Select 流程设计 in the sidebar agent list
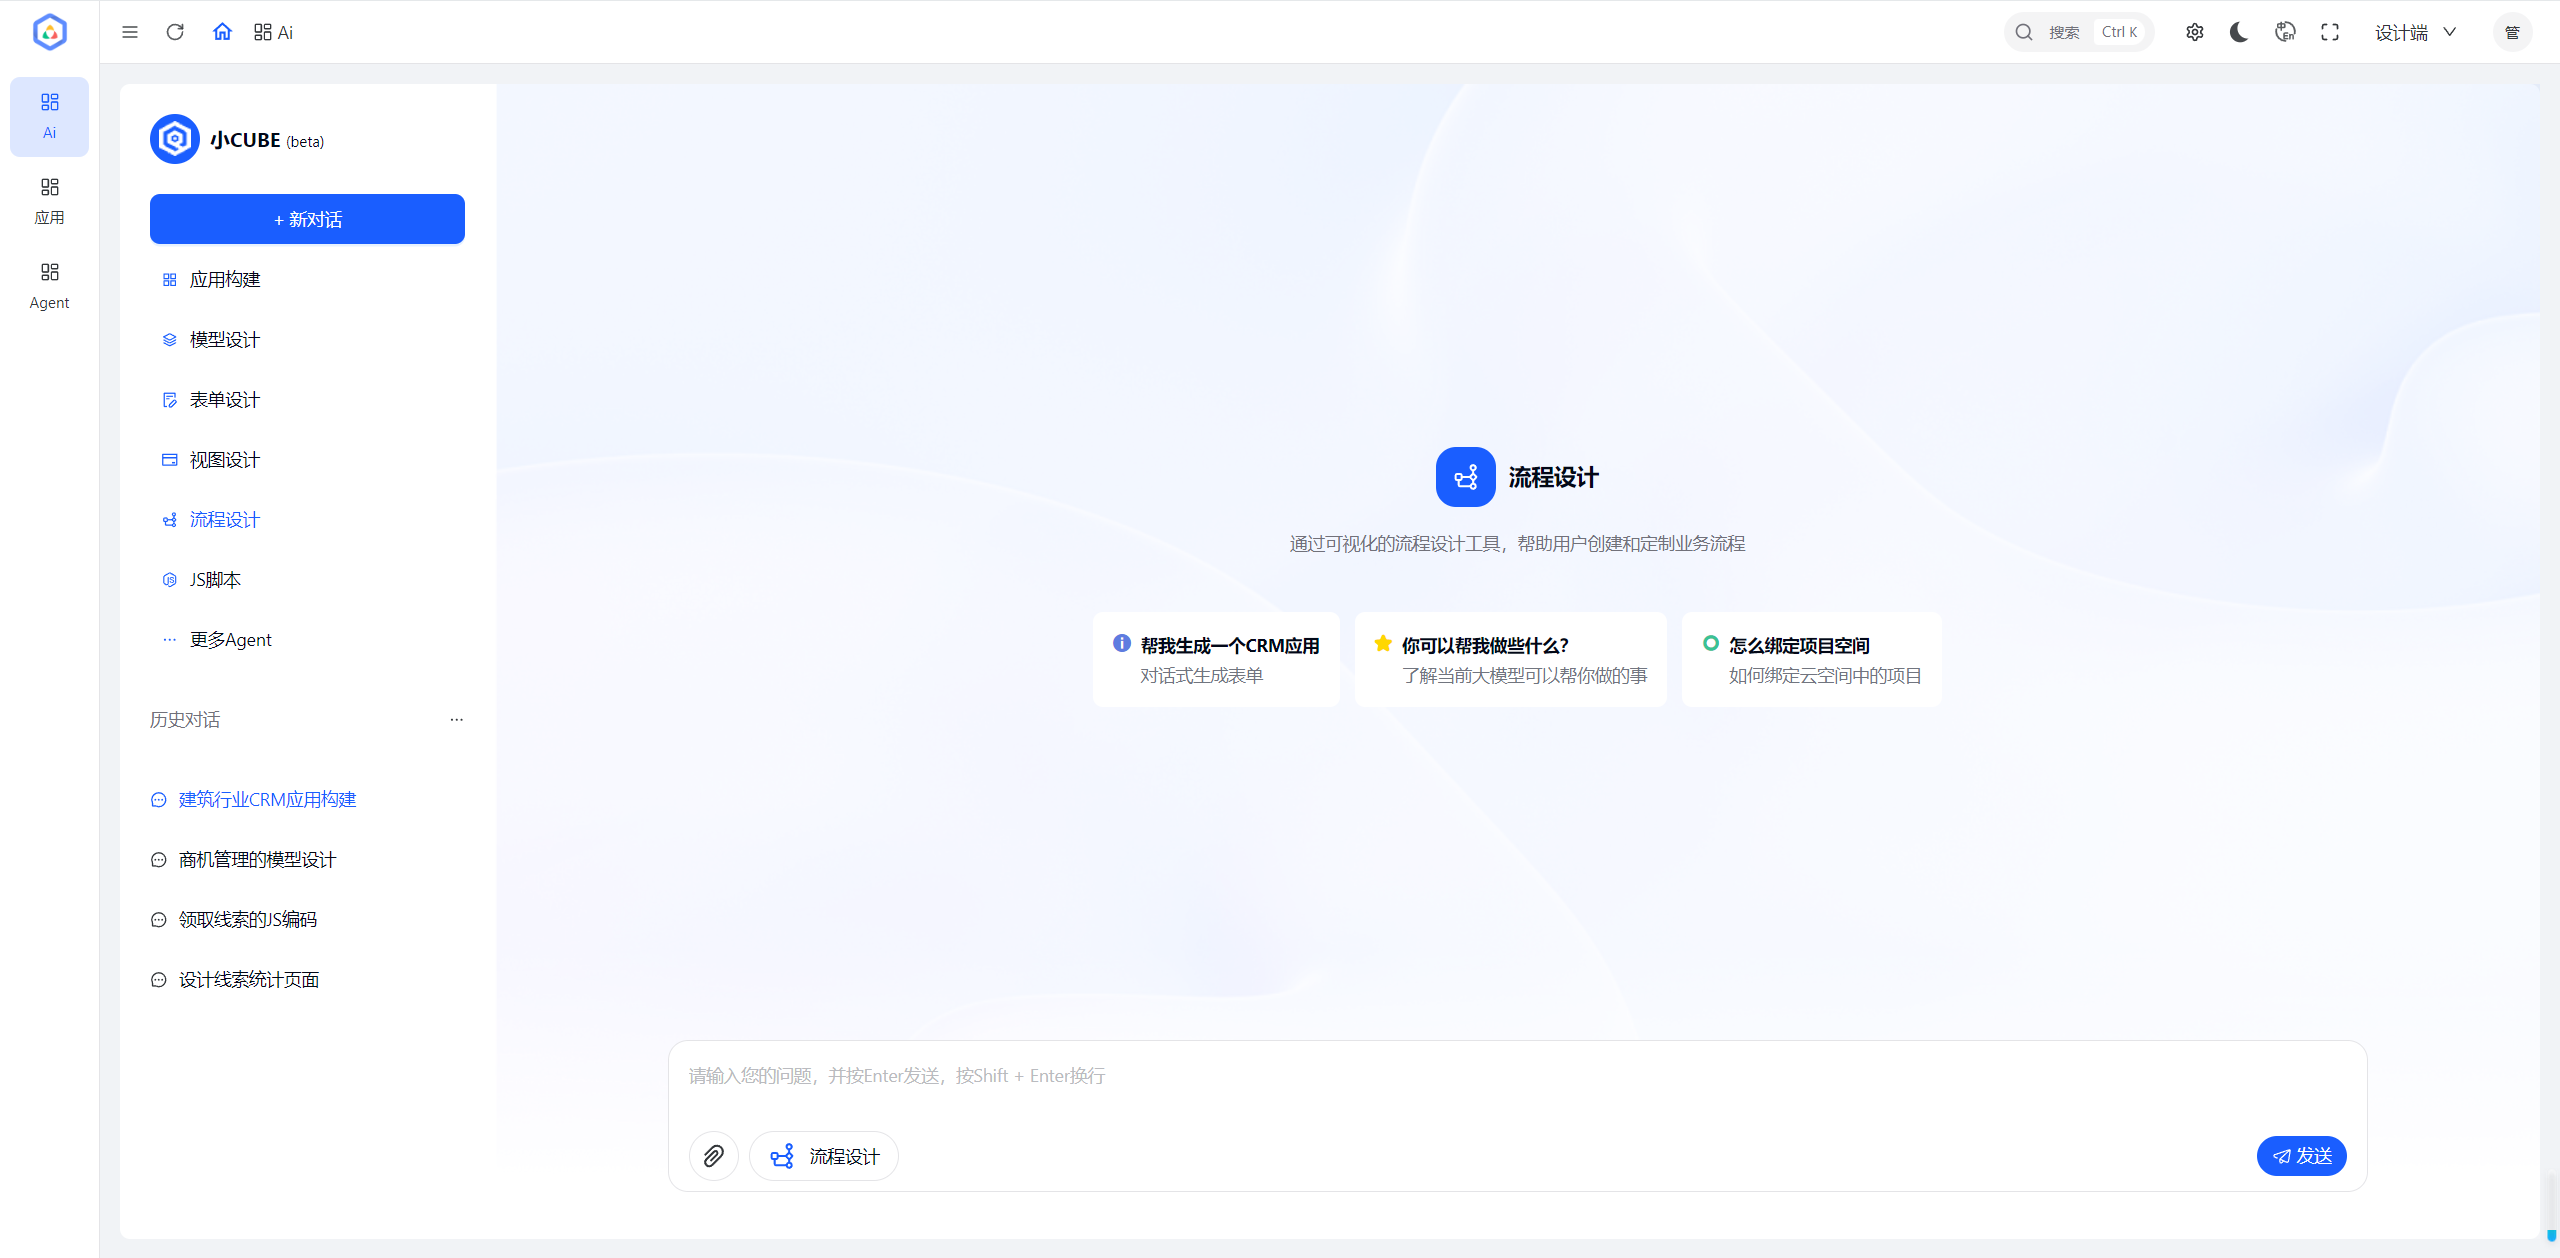The height and width of the screenshot is (1258, 2560). tap(222, 519)
